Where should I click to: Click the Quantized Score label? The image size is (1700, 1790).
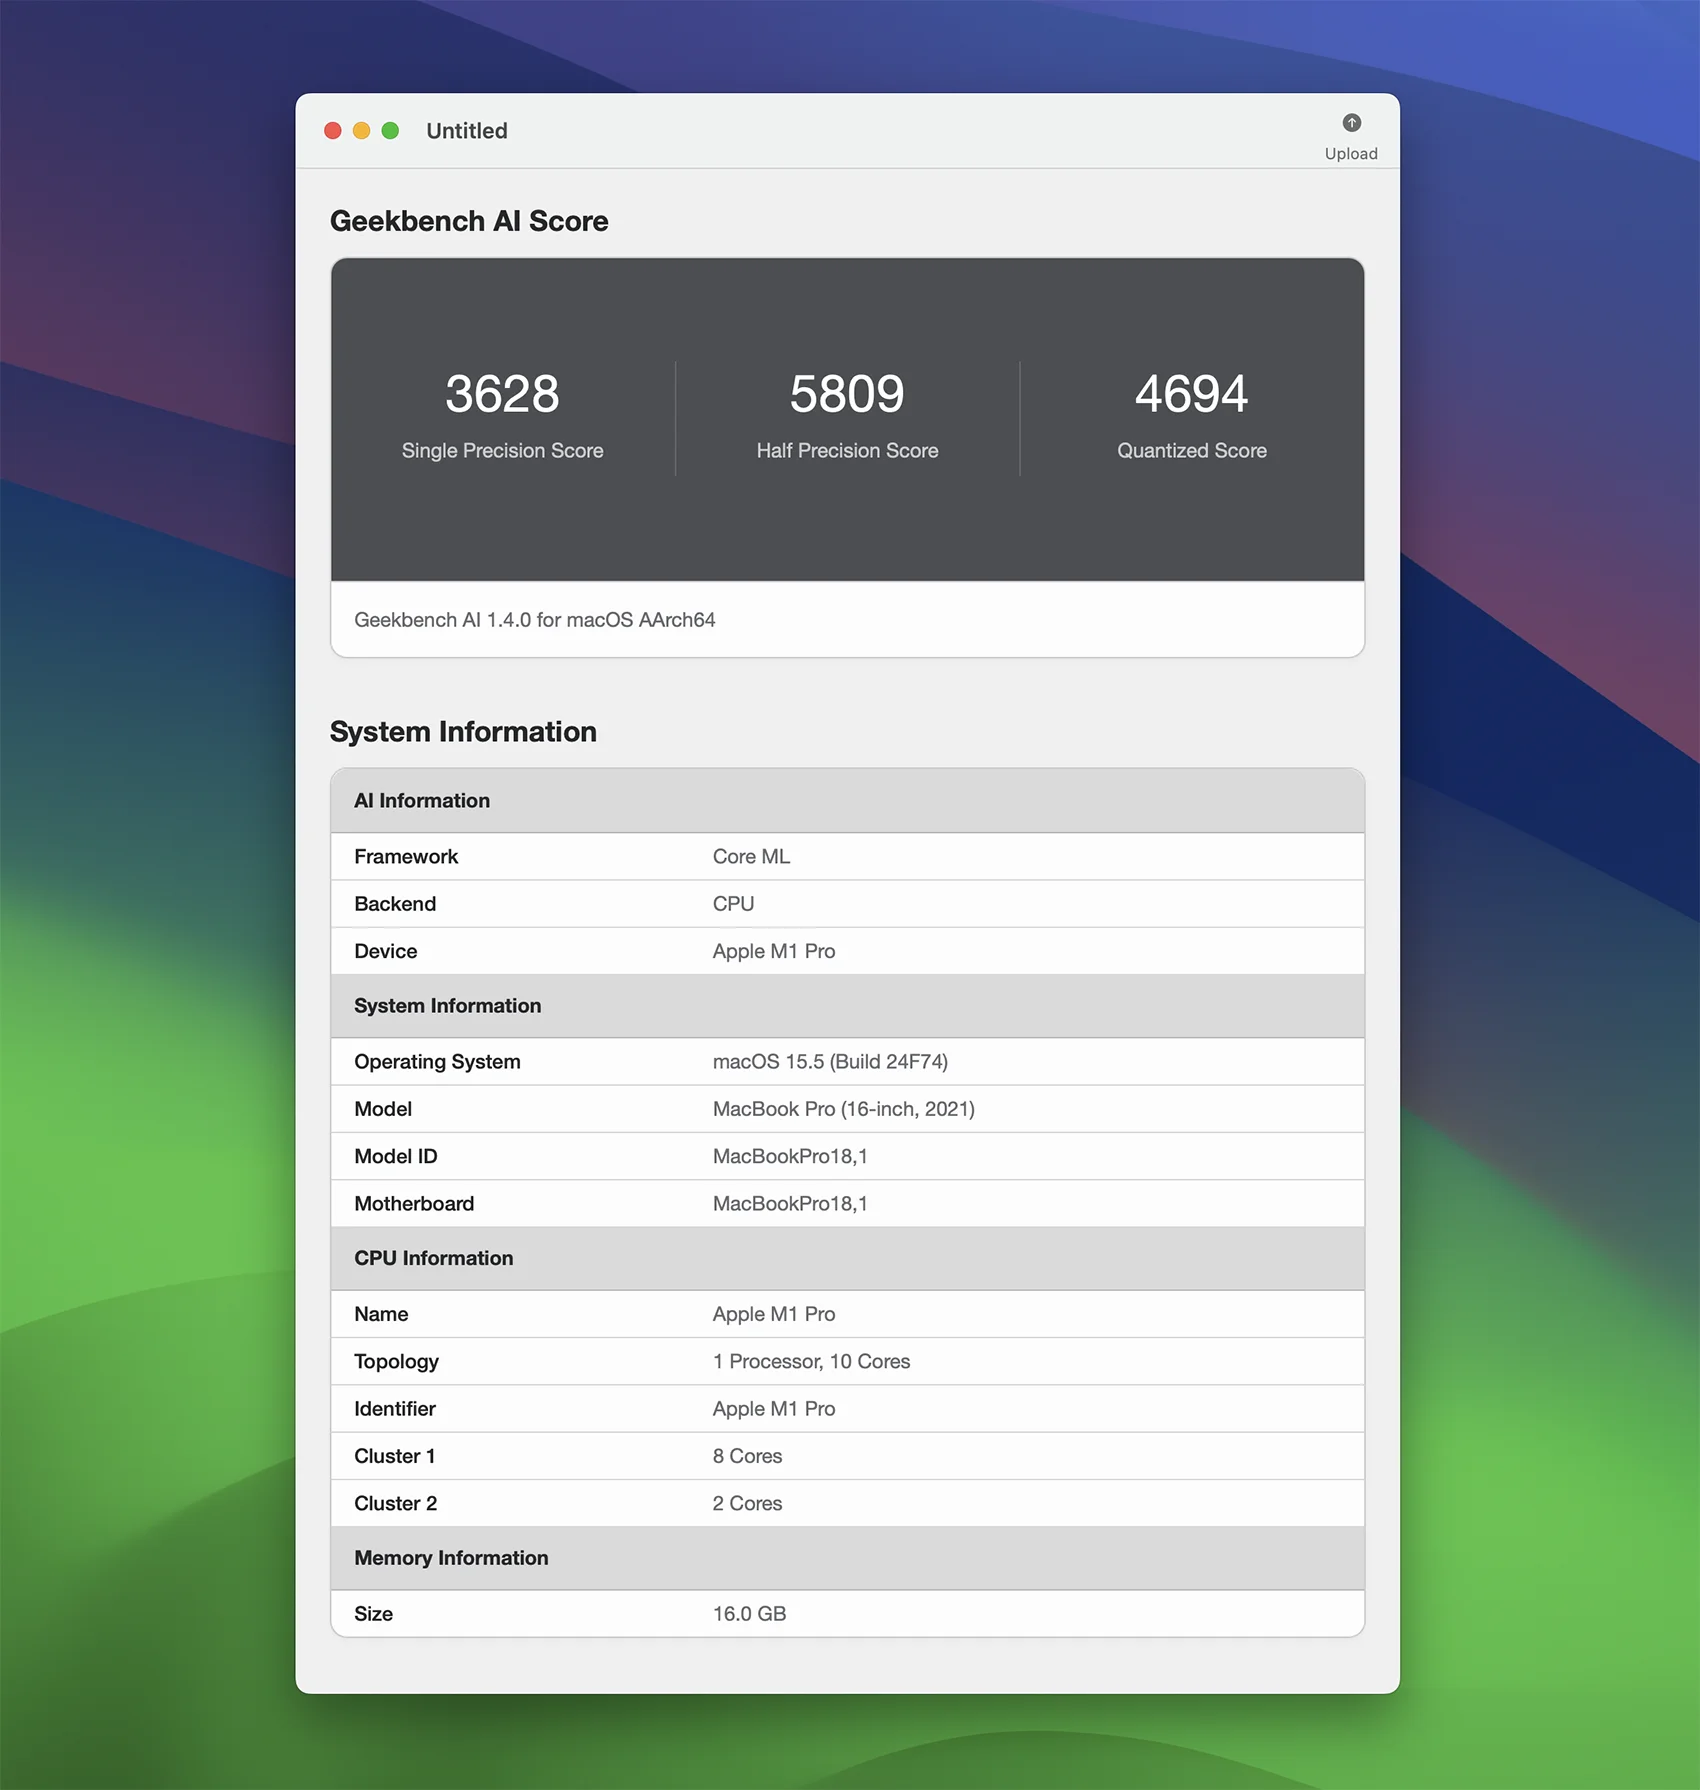pos(1192,451)
